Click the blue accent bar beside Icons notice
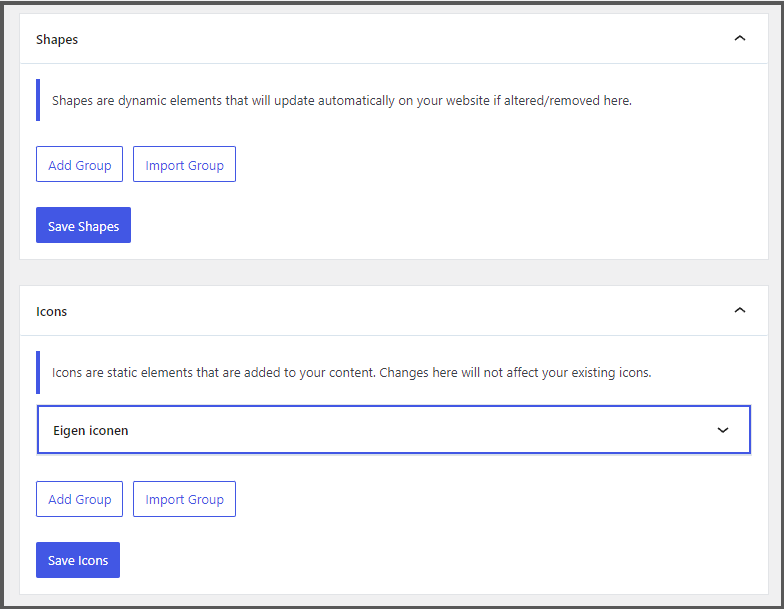Screen dimensions: 784x609 (38, 373)
